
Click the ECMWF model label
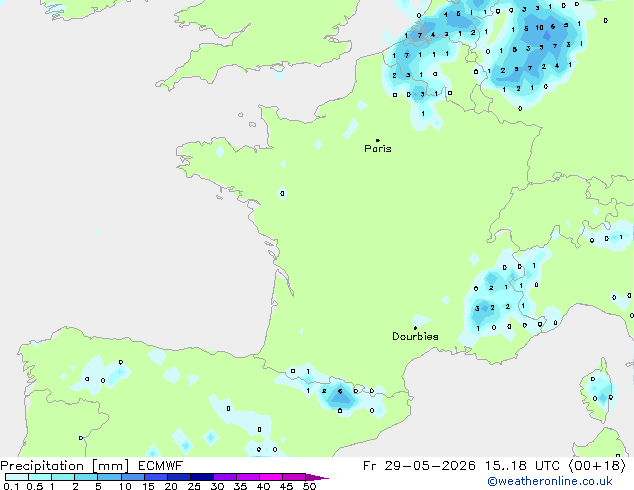161,466
